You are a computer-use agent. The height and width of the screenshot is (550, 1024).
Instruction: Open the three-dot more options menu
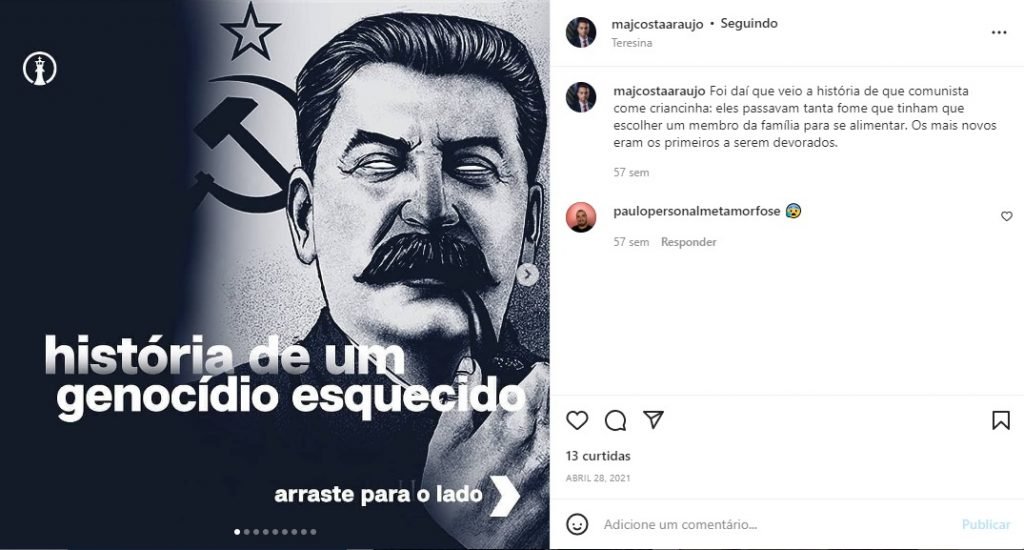pyautogui.click(x=999, y=33)
